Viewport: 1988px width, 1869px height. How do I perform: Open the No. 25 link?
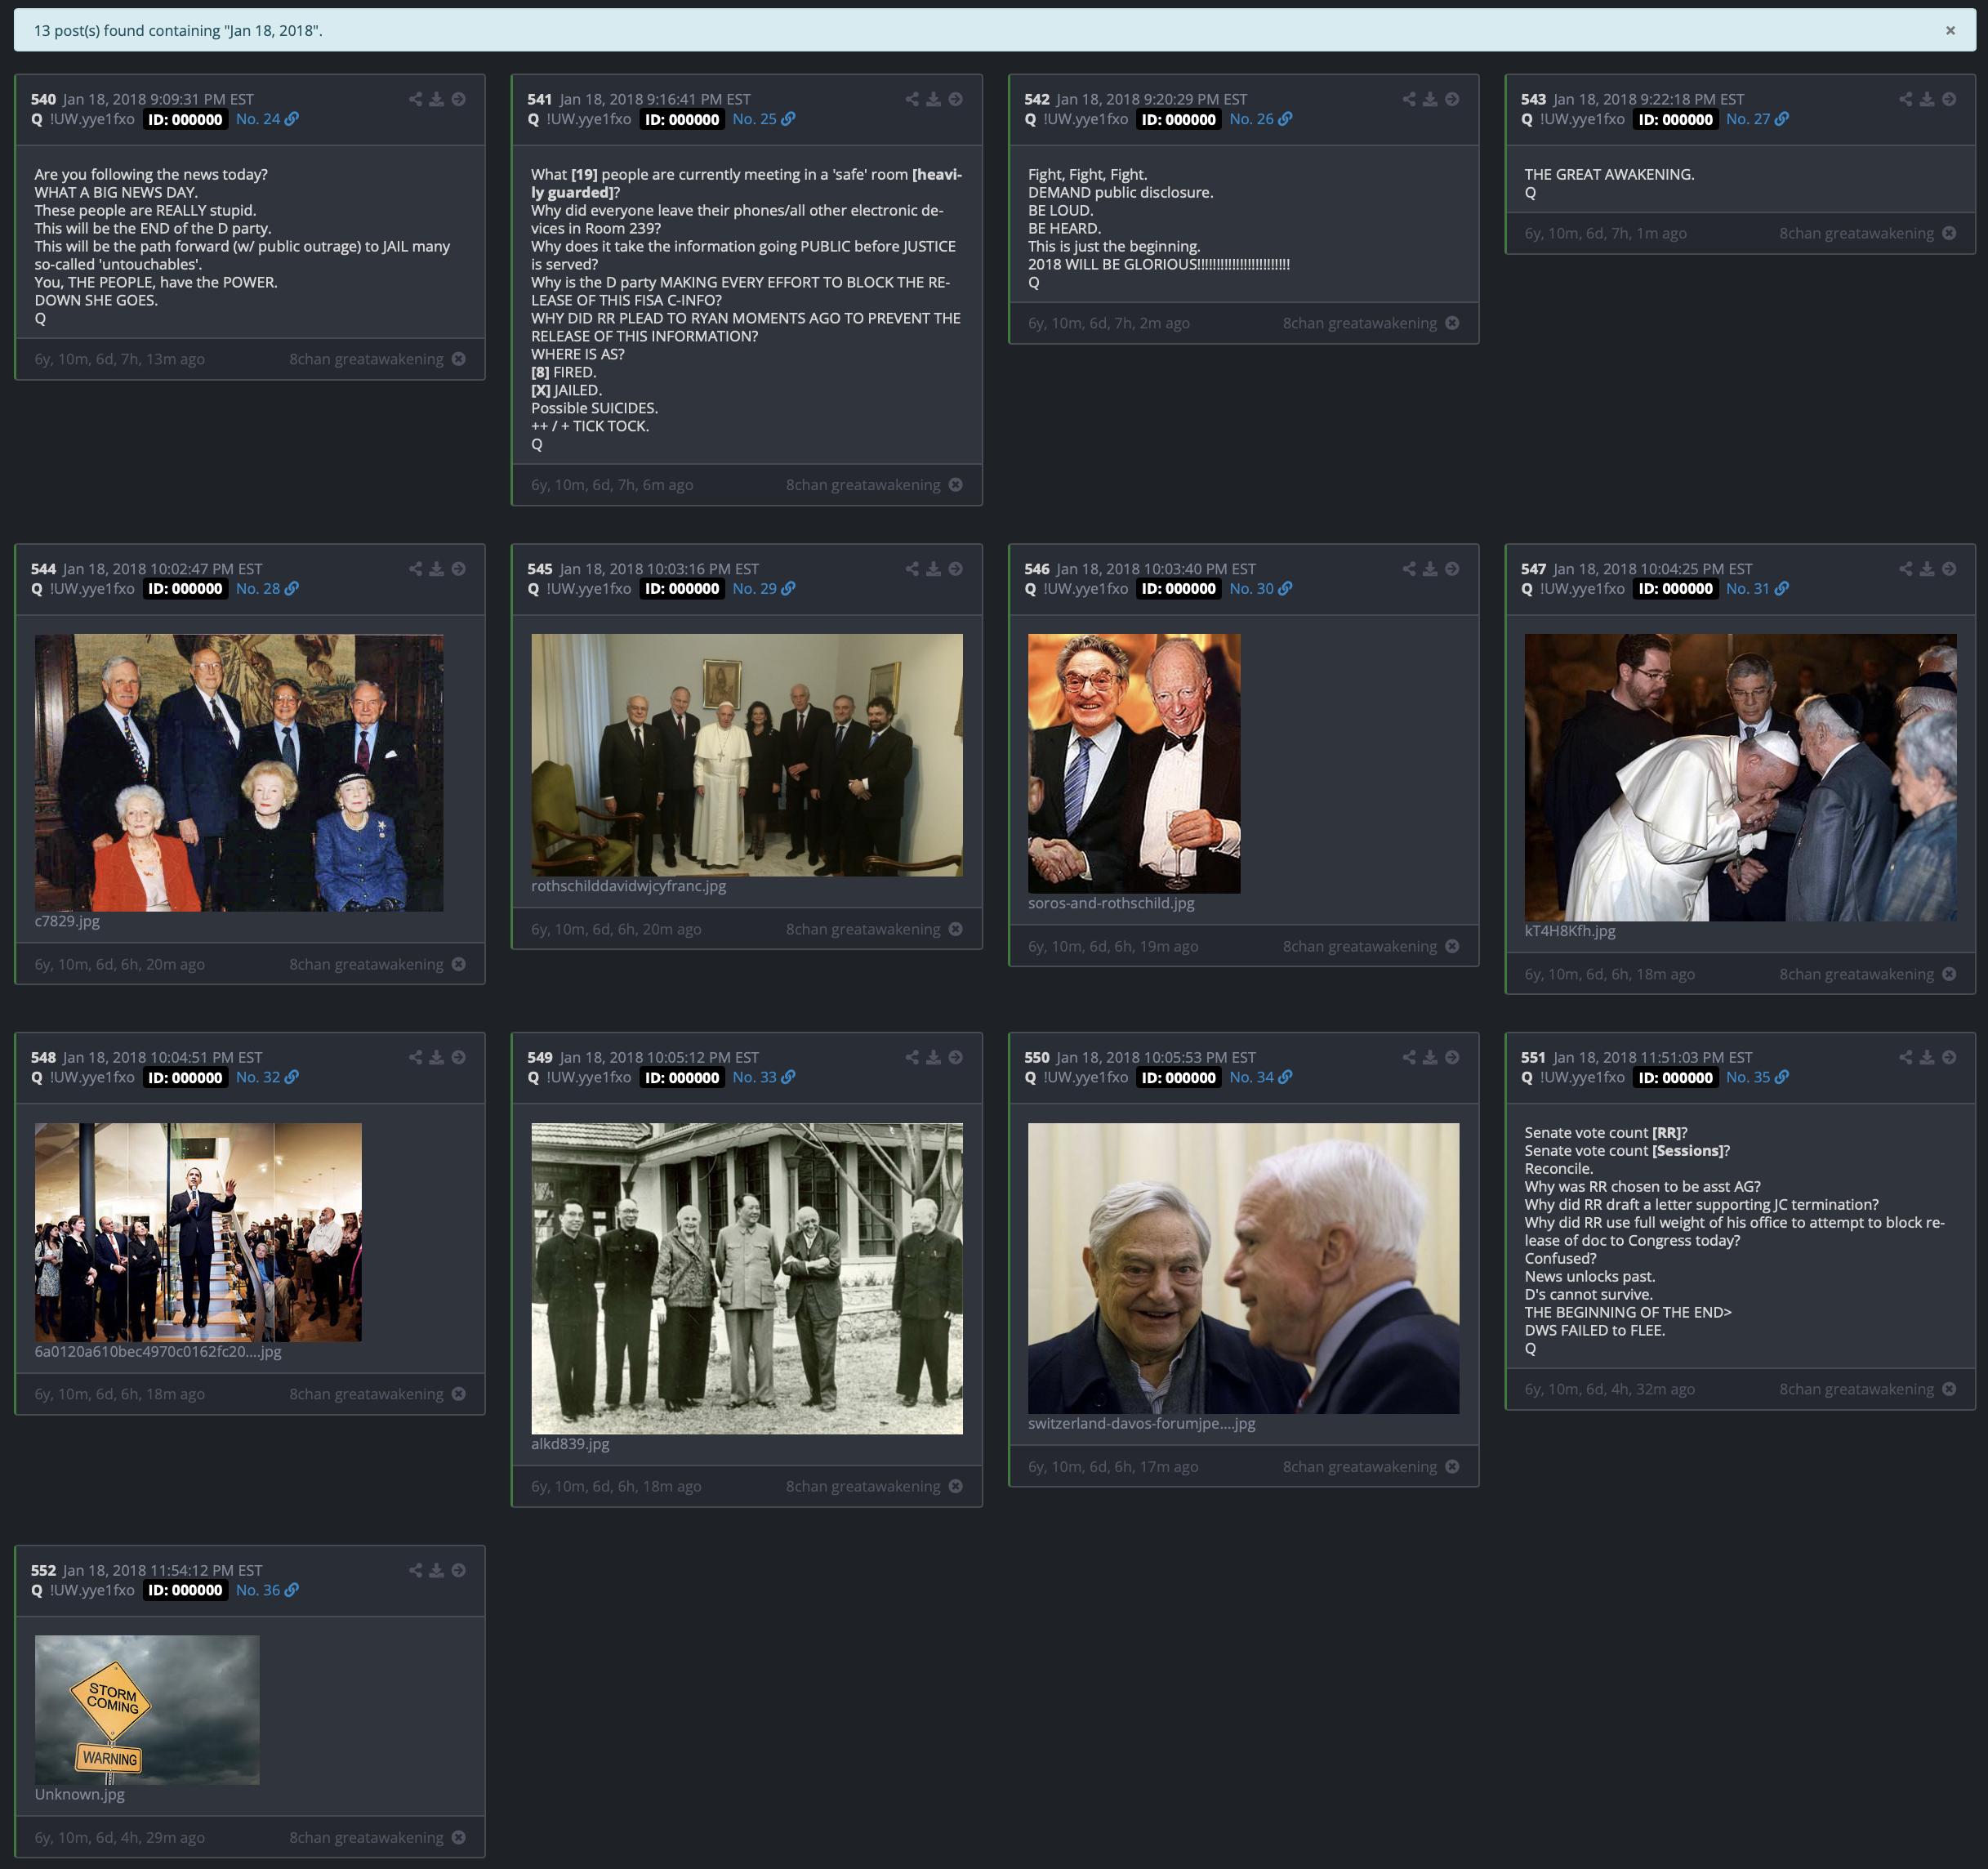pyautogui.click(x=764, y=119)
